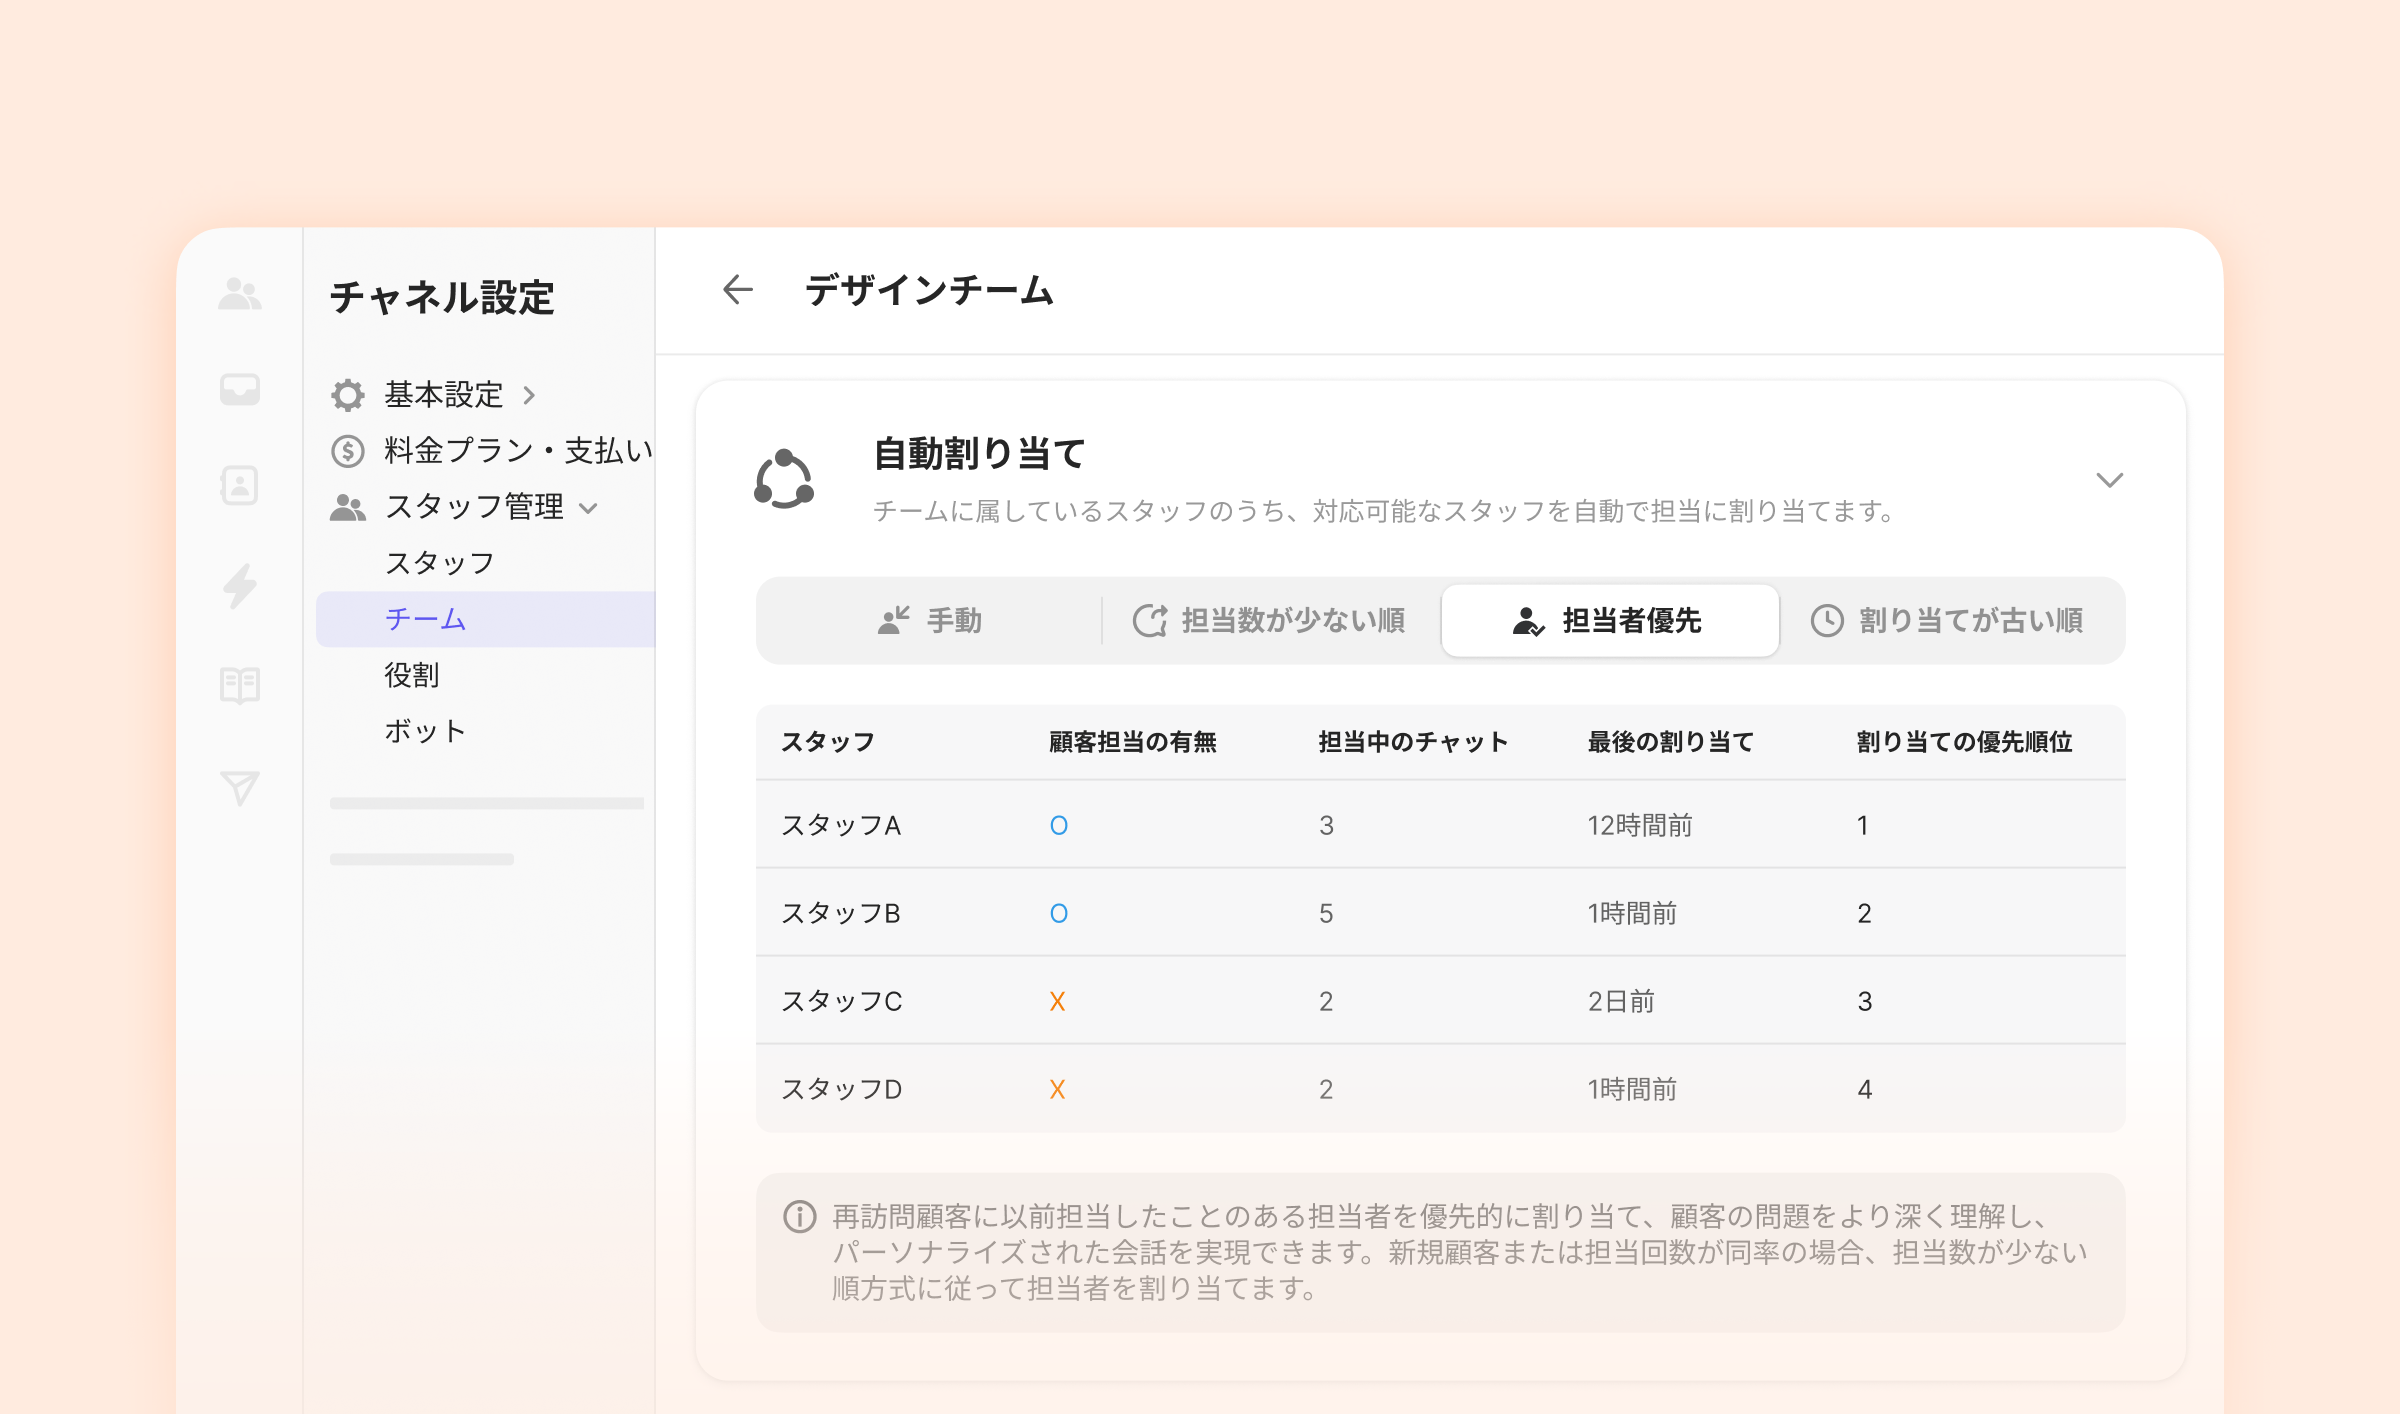Open the contacts icon in left rail
Image resolution: width=2400 pixels, height=1414 pixels.
[x=240, y=485]
